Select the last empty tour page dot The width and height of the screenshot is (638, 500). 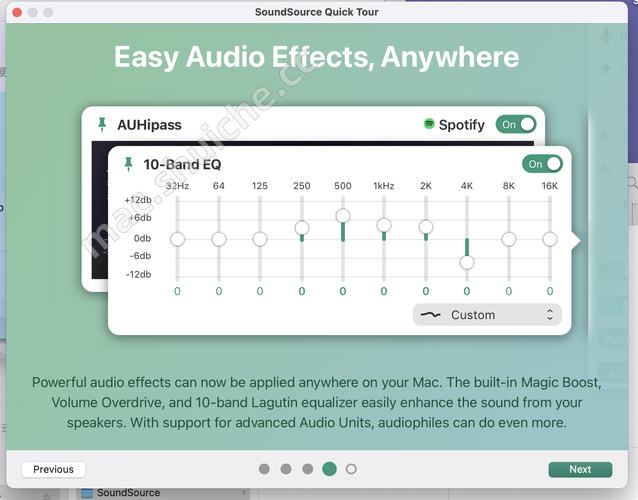(351, 468)
